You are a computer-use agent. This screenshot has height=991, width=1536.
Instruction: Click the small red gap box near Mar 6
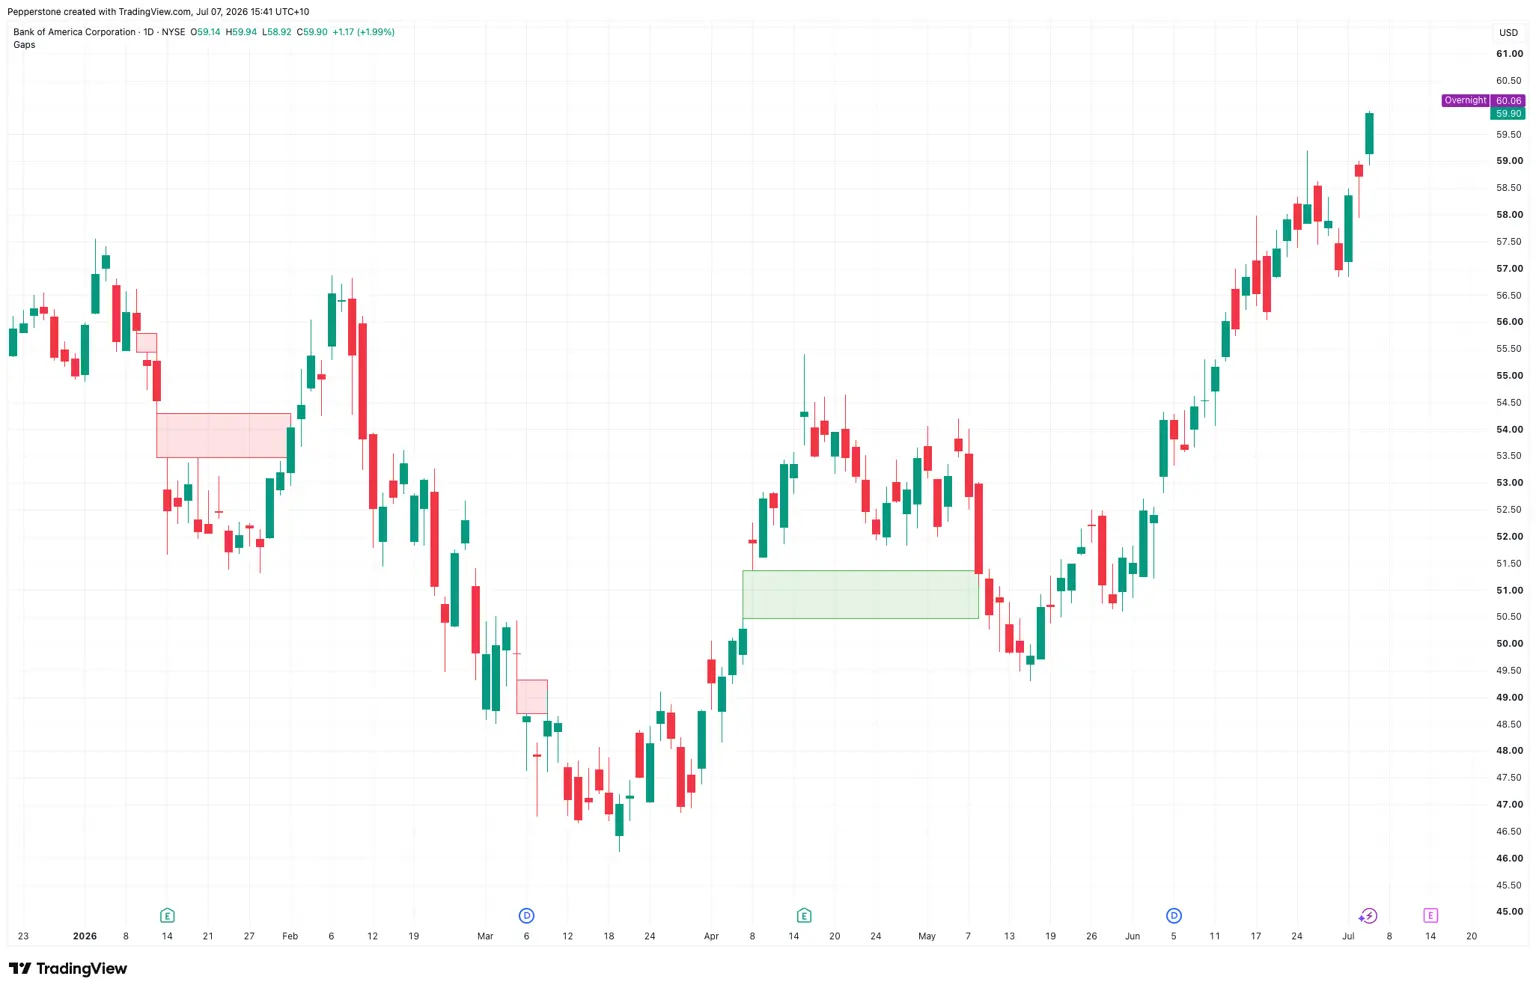tap(532, 696)
